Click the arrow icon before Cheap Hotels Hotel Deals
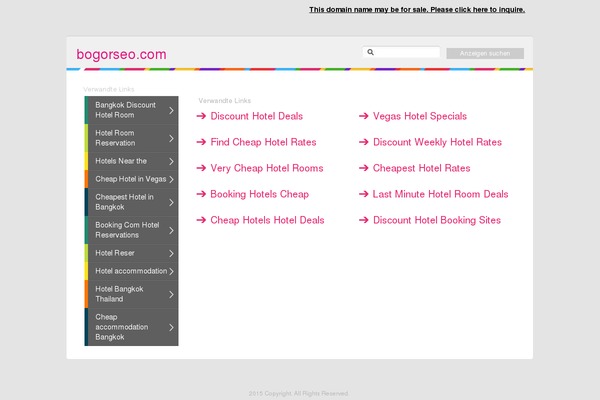 point(201,220)
